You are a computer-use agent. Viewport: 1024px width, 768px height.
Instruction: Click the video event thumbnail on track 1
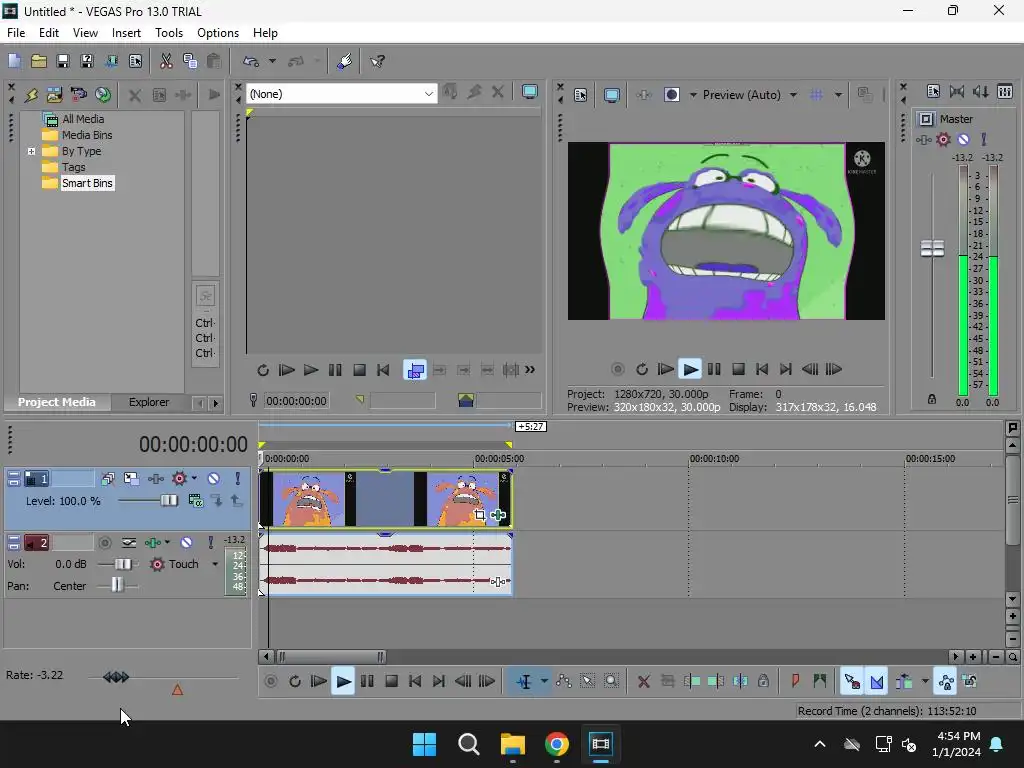pos(386,500)
